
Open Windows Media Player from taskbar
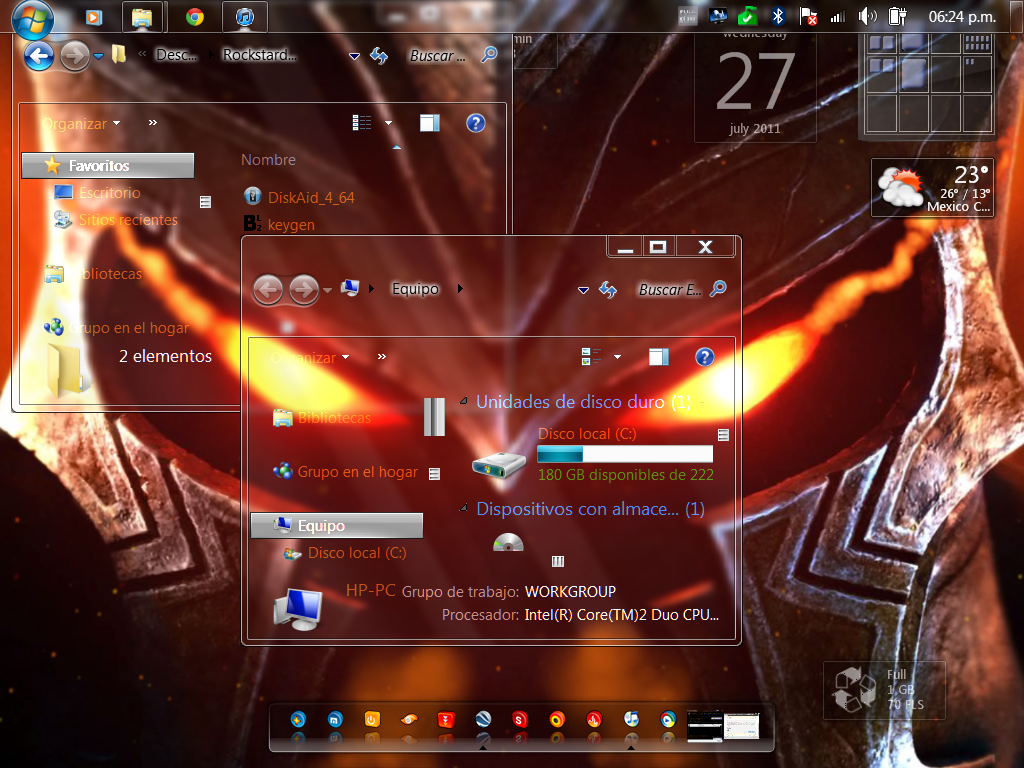click(x=94, y=17)
